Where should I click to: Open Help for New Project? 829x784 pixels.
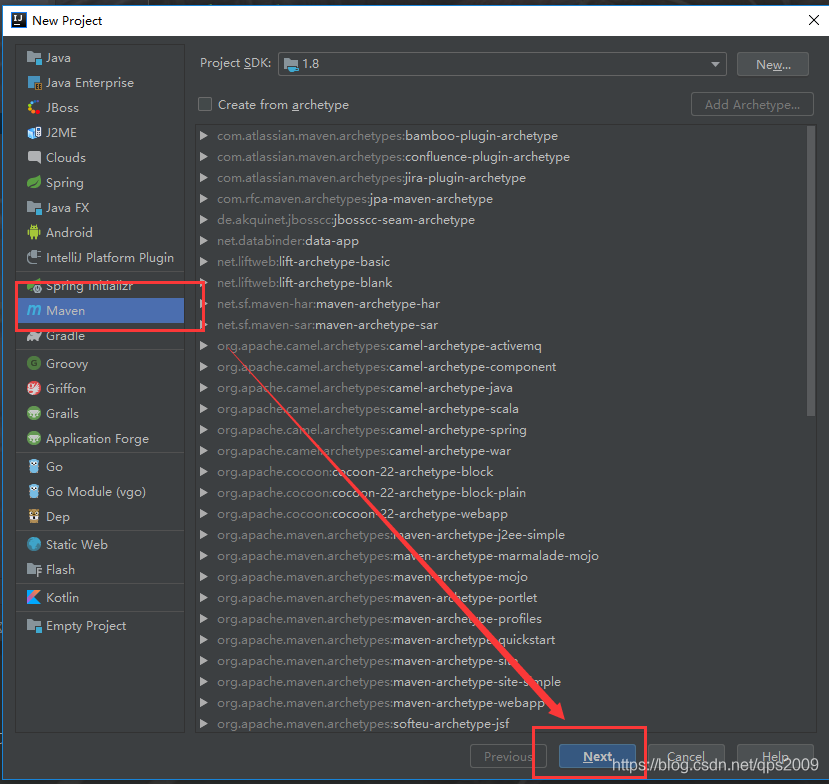click(x=775, y=757)
